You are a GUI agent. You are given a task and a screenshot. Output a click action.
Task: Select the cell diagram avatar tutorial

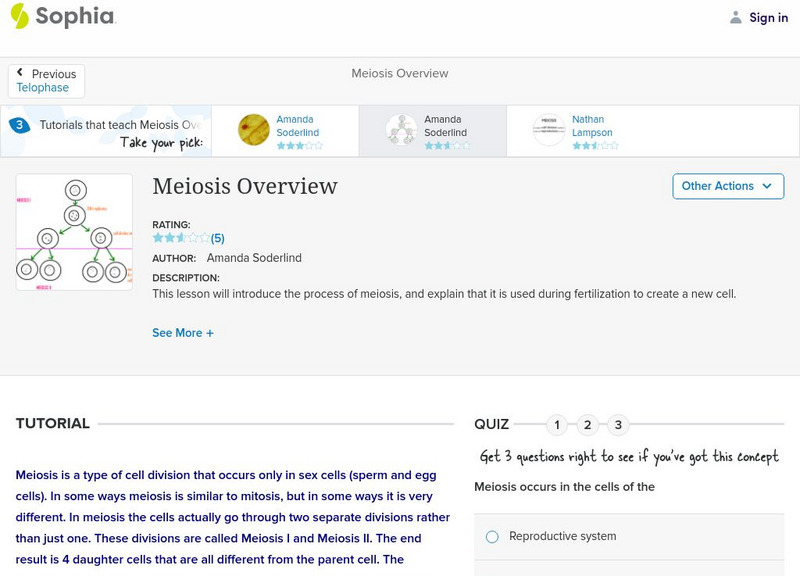[402, 130]
